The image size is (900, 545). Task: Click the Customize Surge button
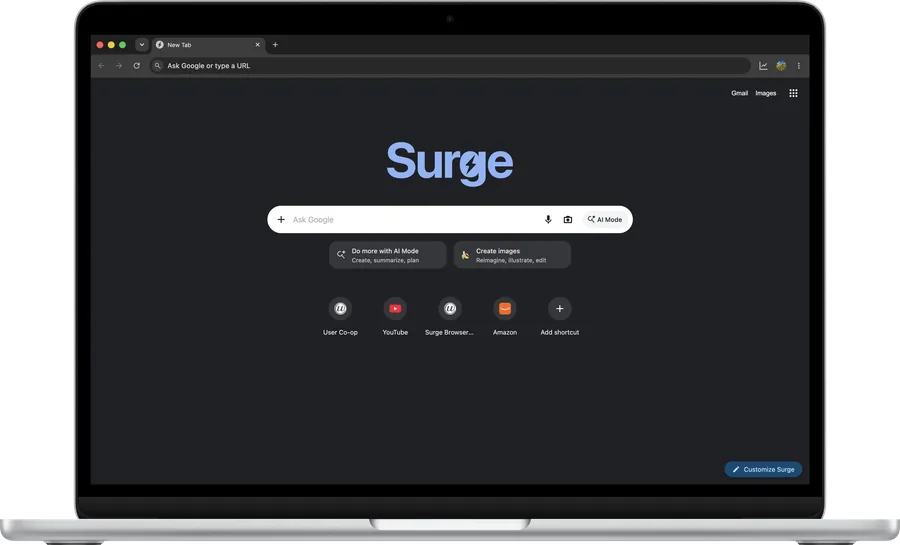pos(763,469)
